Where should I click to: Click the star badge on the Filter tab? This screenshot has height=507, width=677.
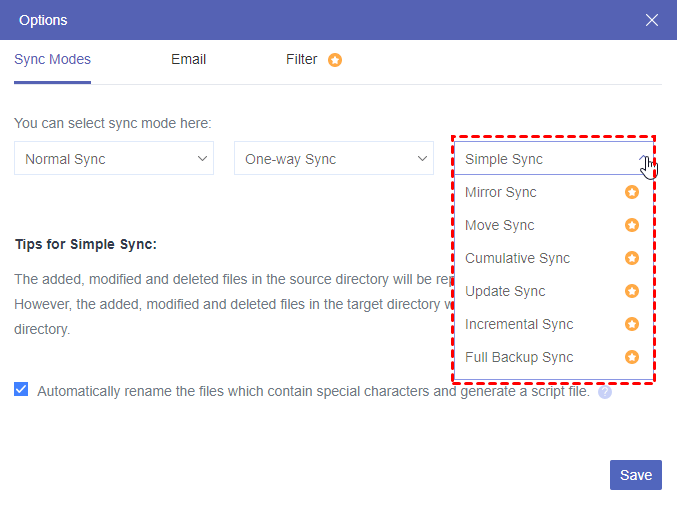(x=335, y=60)
